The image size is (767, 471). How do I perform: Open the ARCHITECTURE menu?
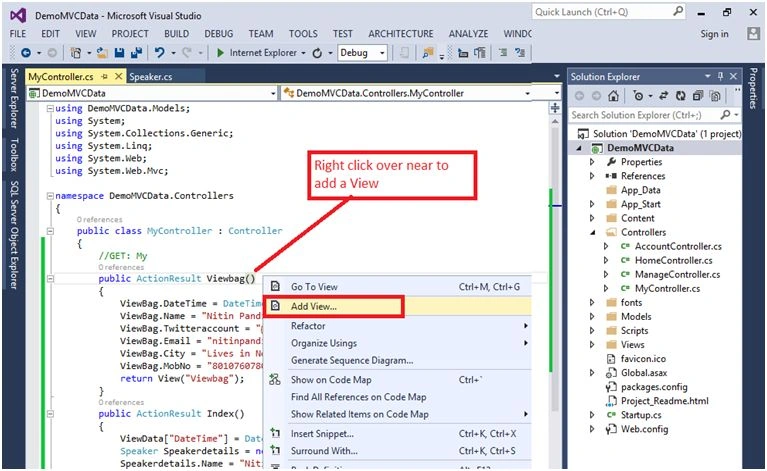click(401, 34)
